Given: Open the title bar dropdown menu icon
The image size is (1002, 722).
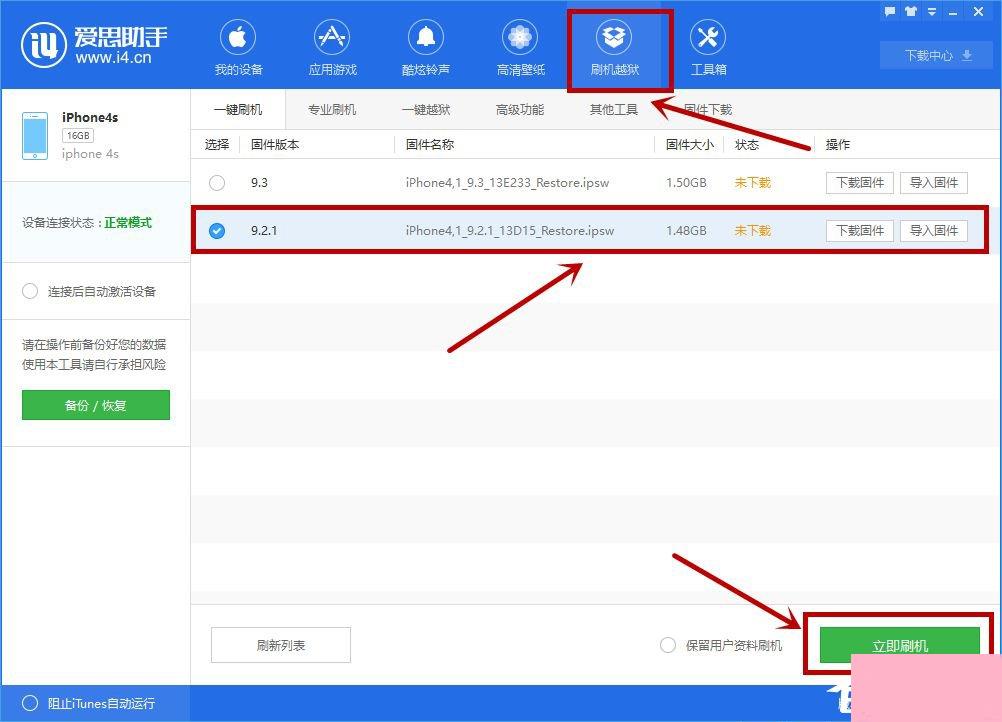Looking at the screenshot, I should pyautogui.click(x=932, y=12).
